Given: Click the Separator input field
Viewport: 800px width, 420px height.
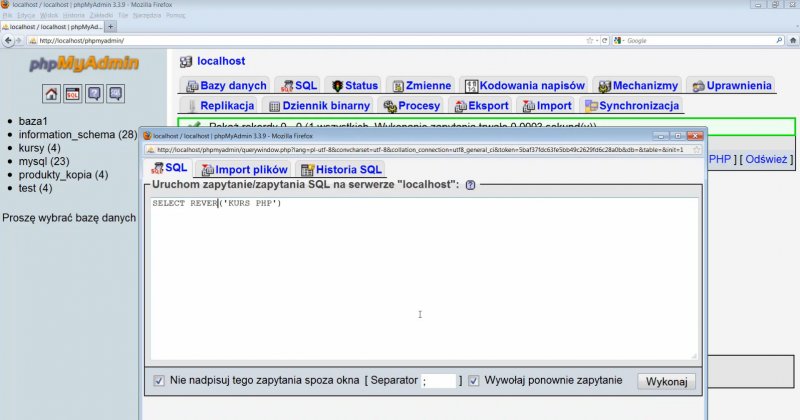Looking at the screenshot, I should pos(438,381).
